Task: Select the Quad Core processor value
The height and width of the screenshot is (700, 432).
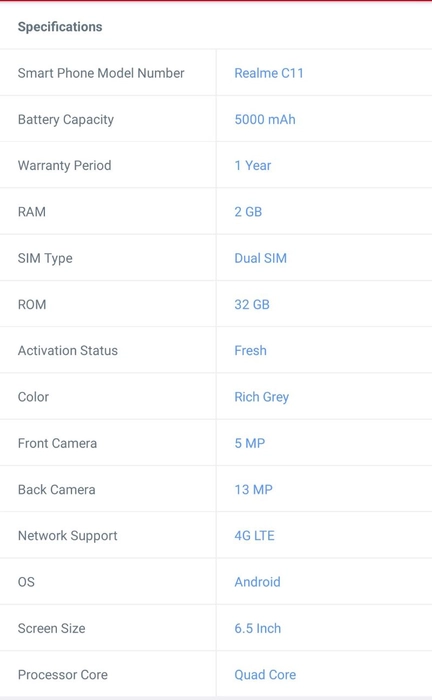Action: click(x=265, y=675)
